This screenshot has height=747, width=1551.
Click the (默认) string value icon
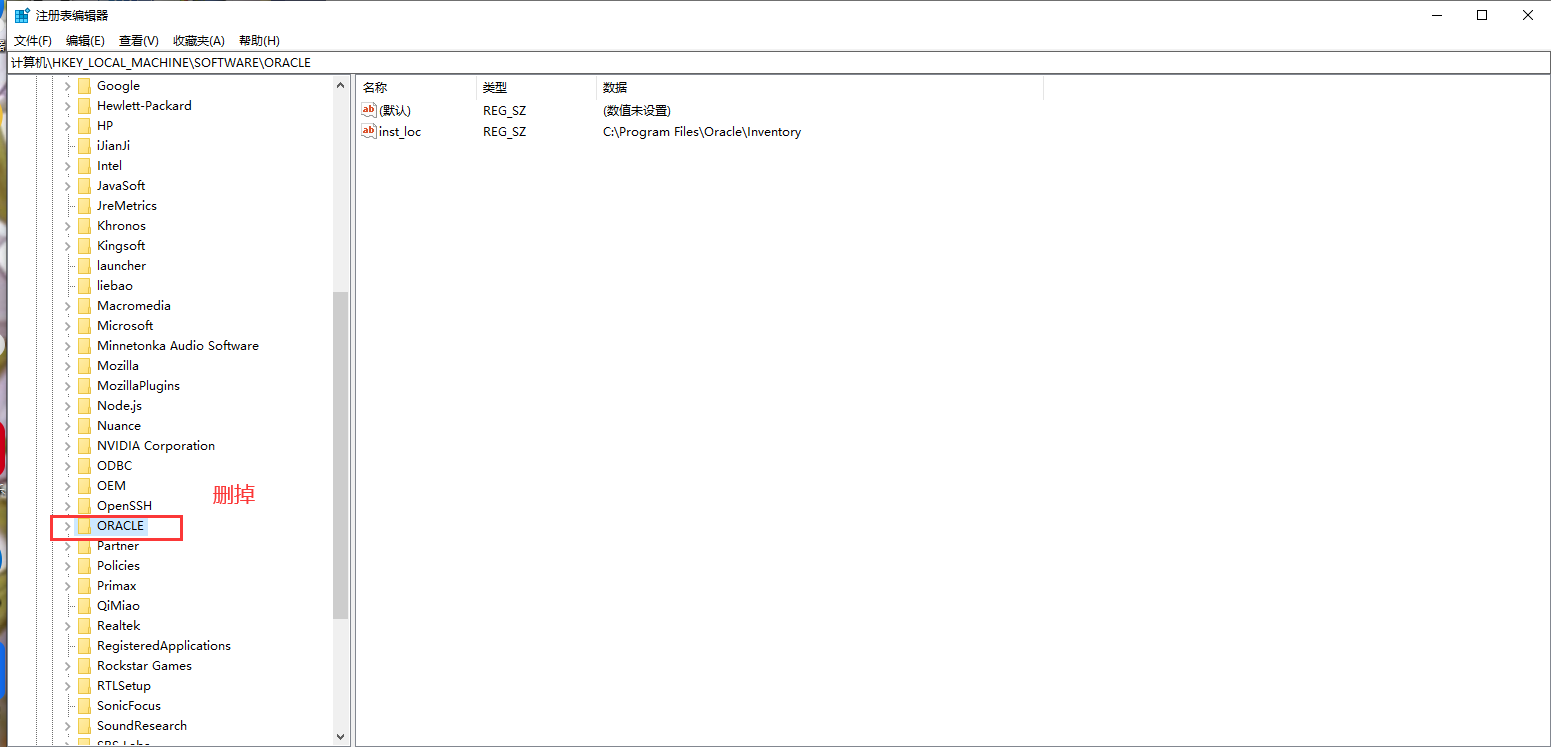[x=369, y=110]
